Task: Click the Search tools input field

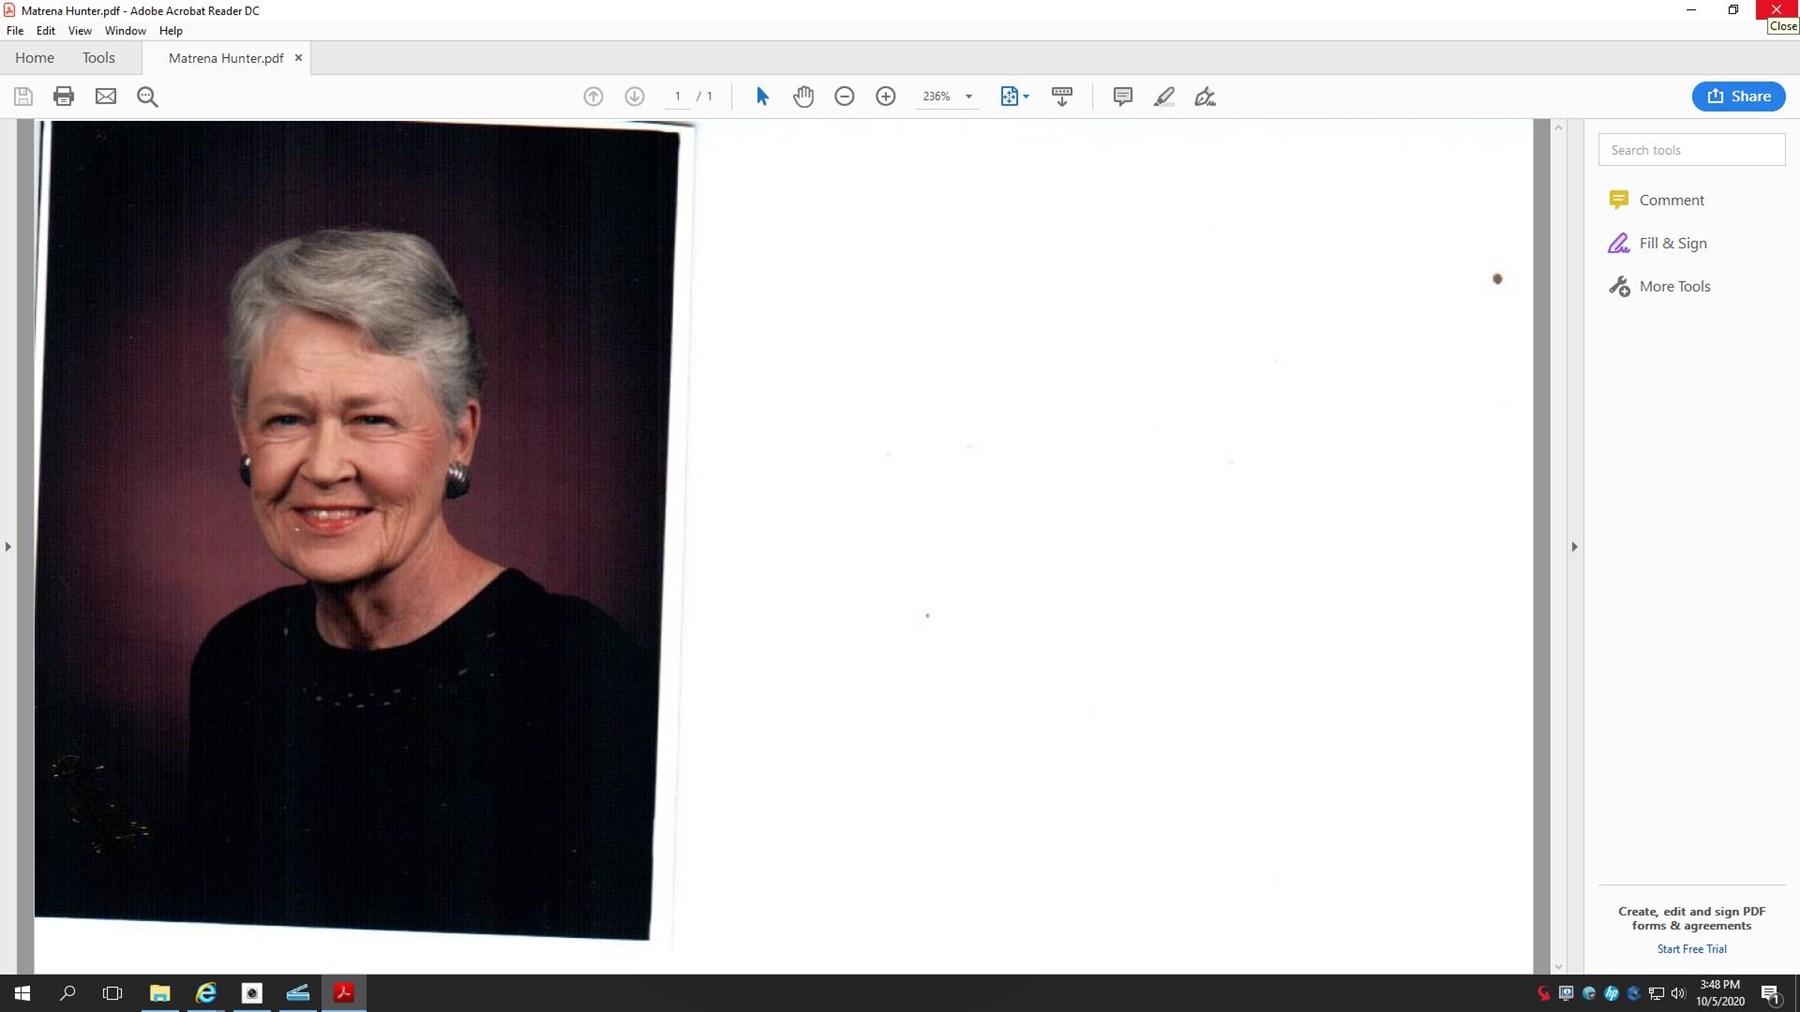Action: 1691,149
